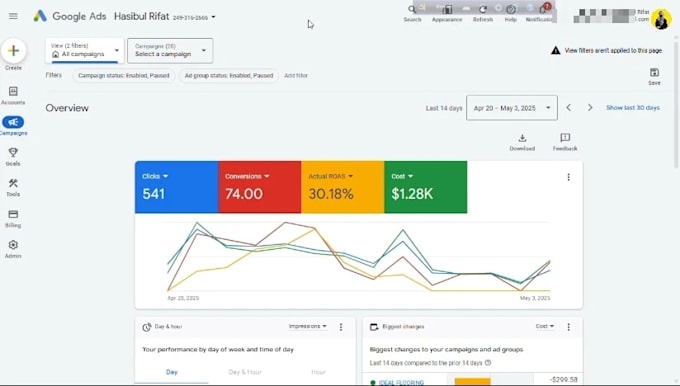This screenshot has width=680, height=386.
Task: Open the main hamburger menu
Action: [x=13, y=16]
